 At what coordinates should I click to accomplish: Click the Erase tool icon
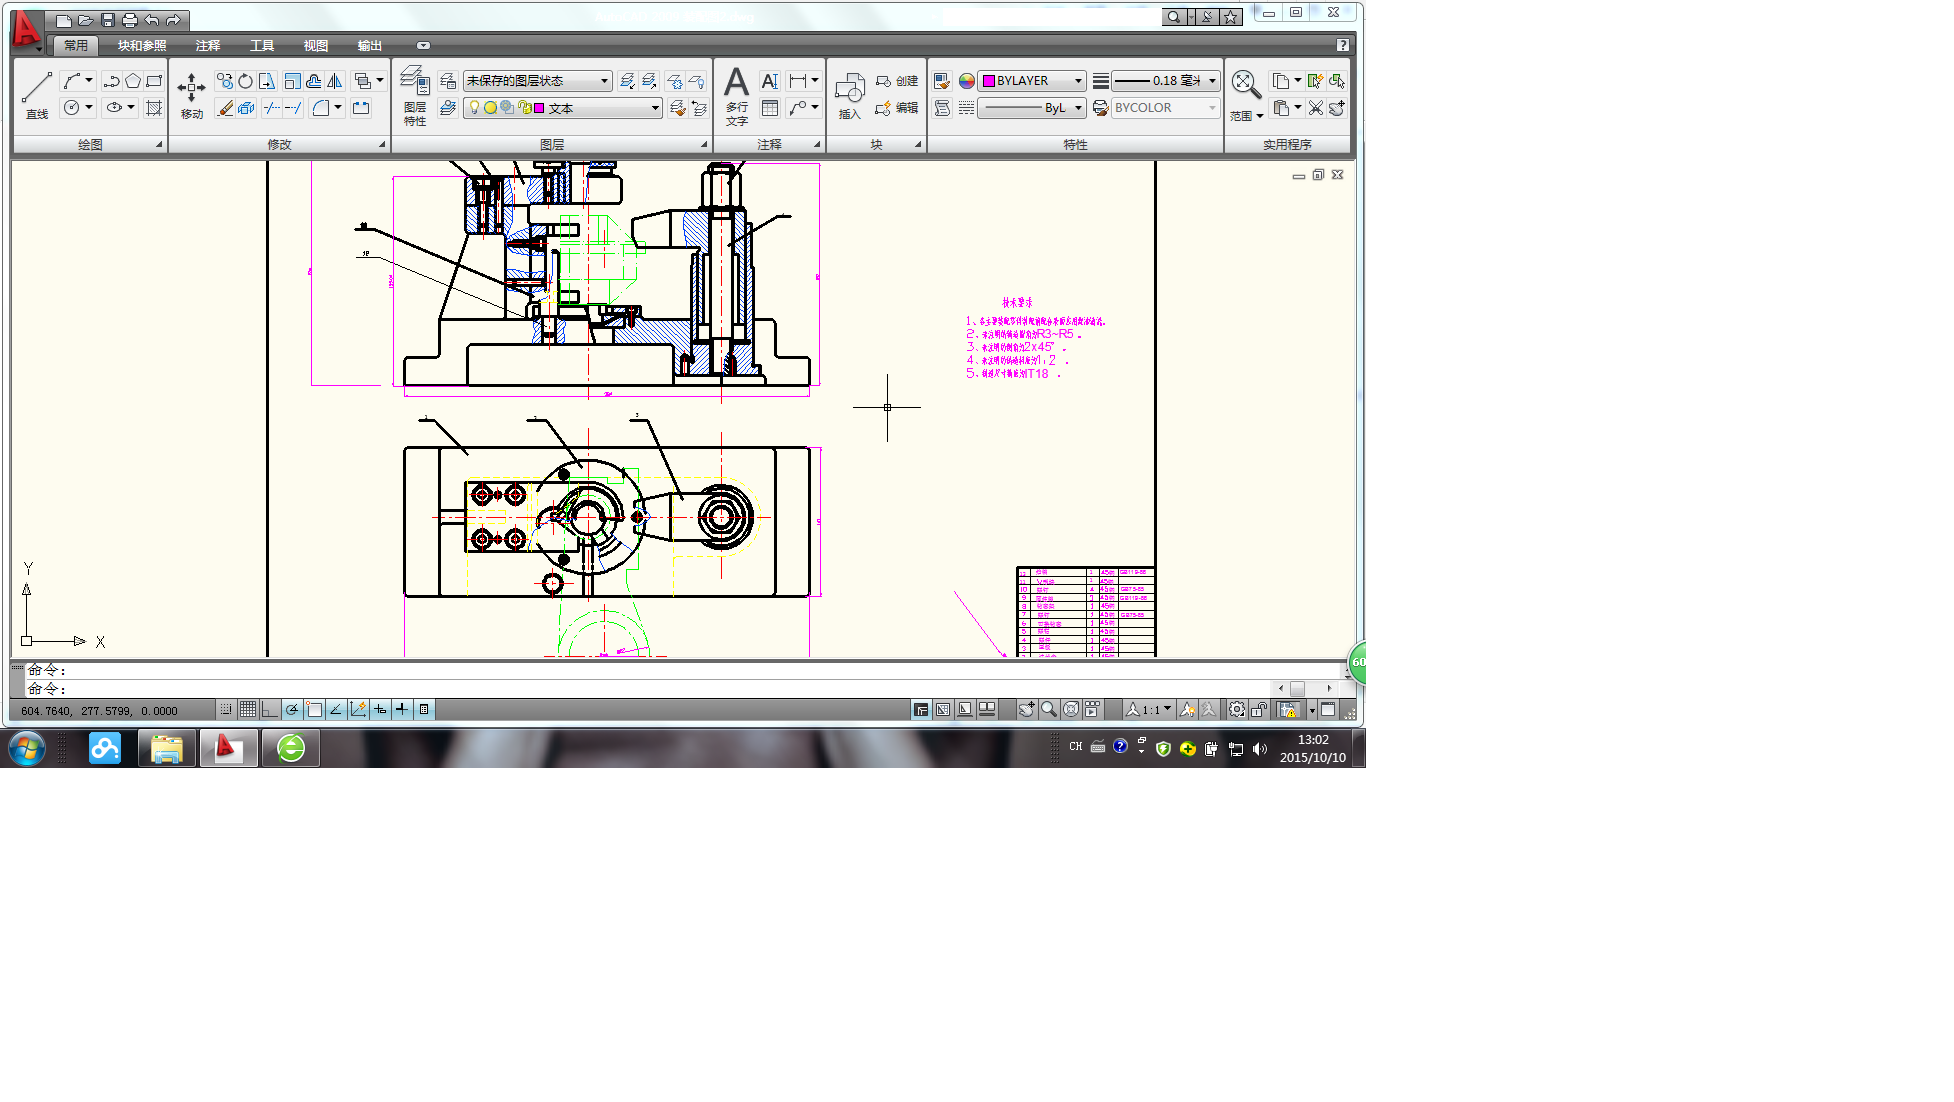pos(225,108)
